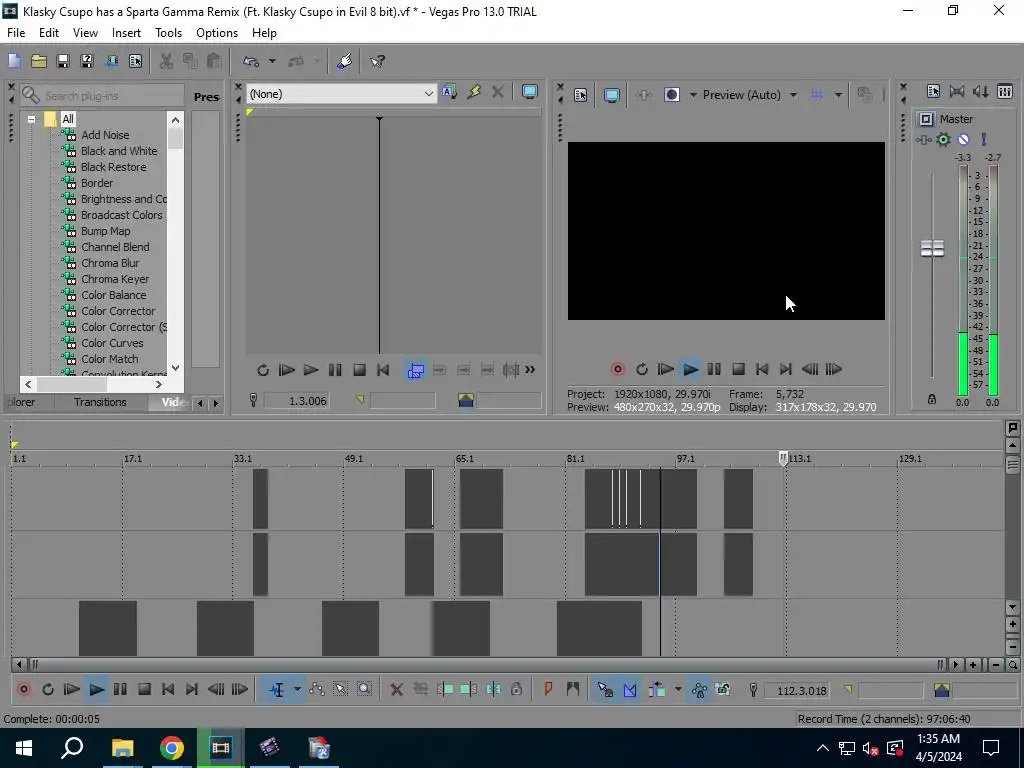Toggle ignore event grouping

coord(722,690)
